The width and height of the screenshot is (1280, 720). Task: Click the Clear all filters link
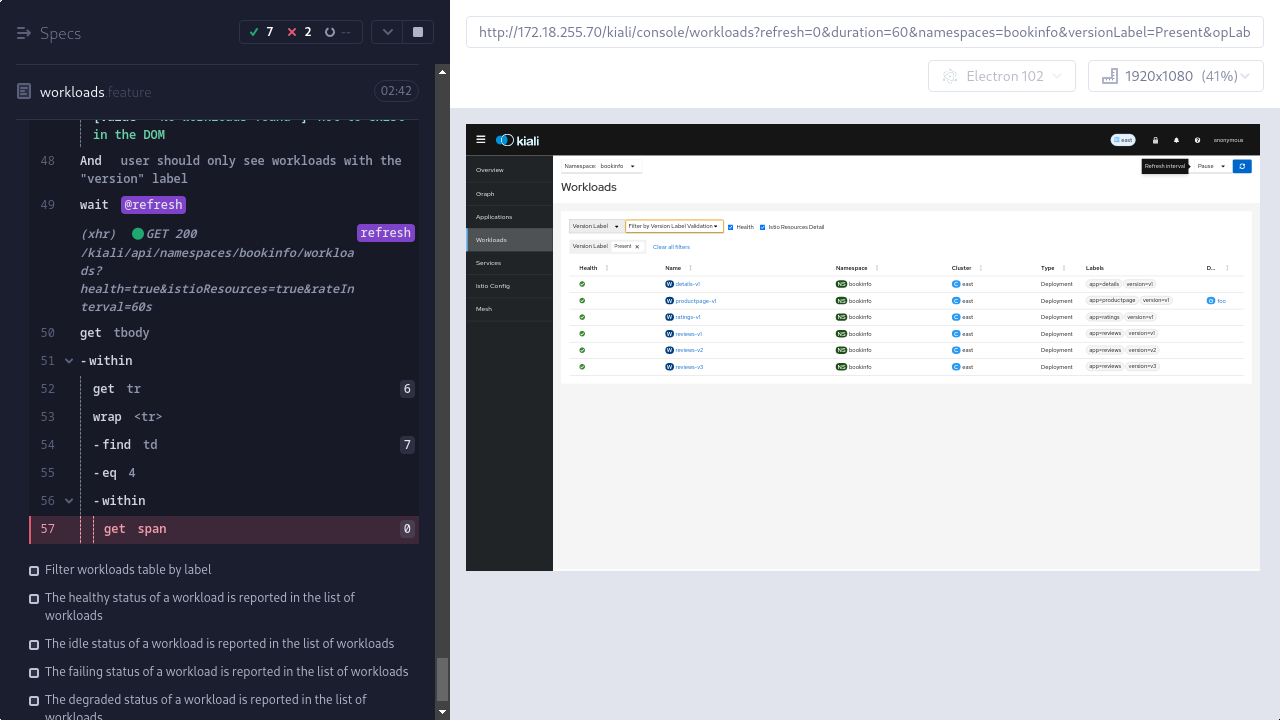(x=671, y=247)
